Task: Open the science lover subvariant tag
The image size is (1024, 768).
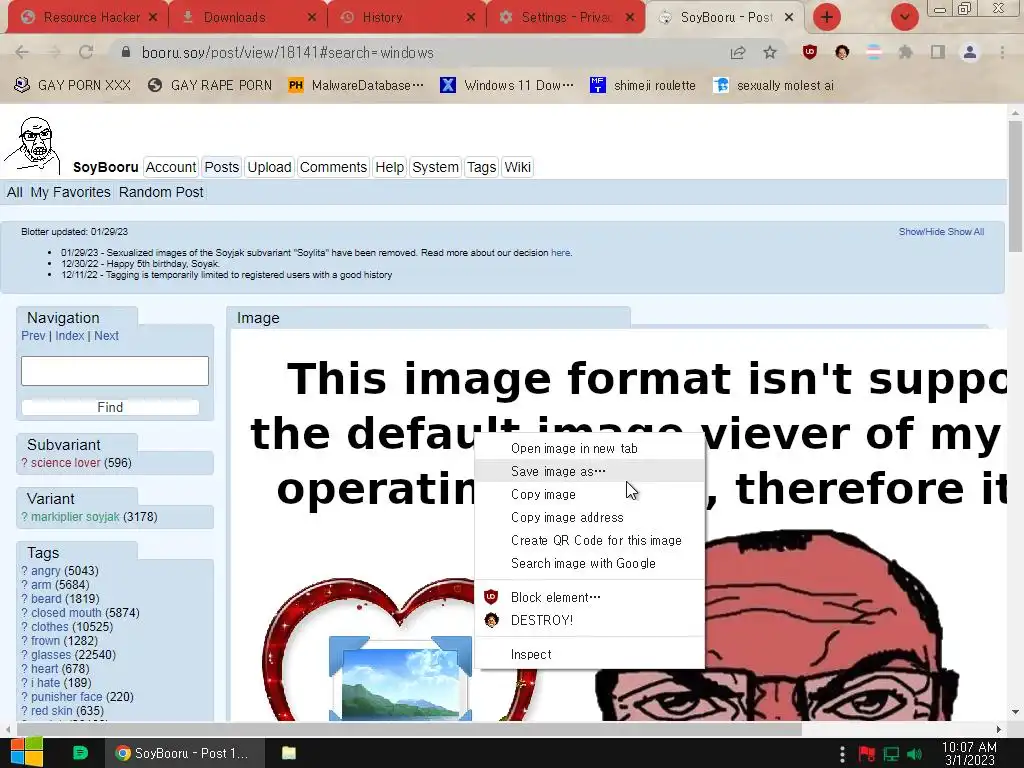Action: (65, 463)
